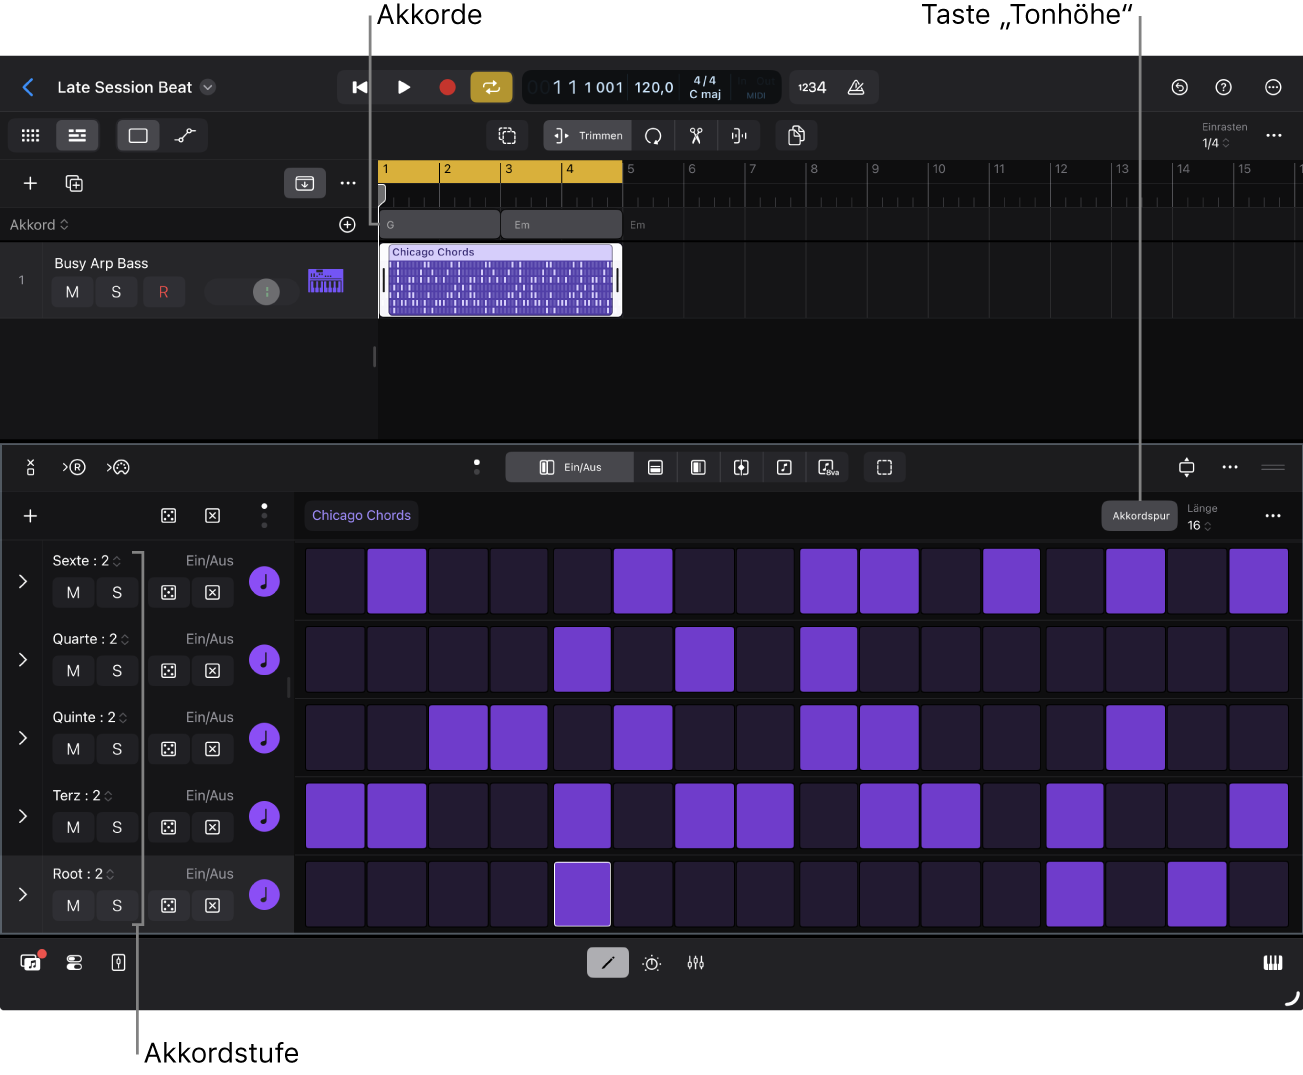Show the on-screen keyboard
This screenshot has height=1075, width=1303.
(x=1273, y=962)
